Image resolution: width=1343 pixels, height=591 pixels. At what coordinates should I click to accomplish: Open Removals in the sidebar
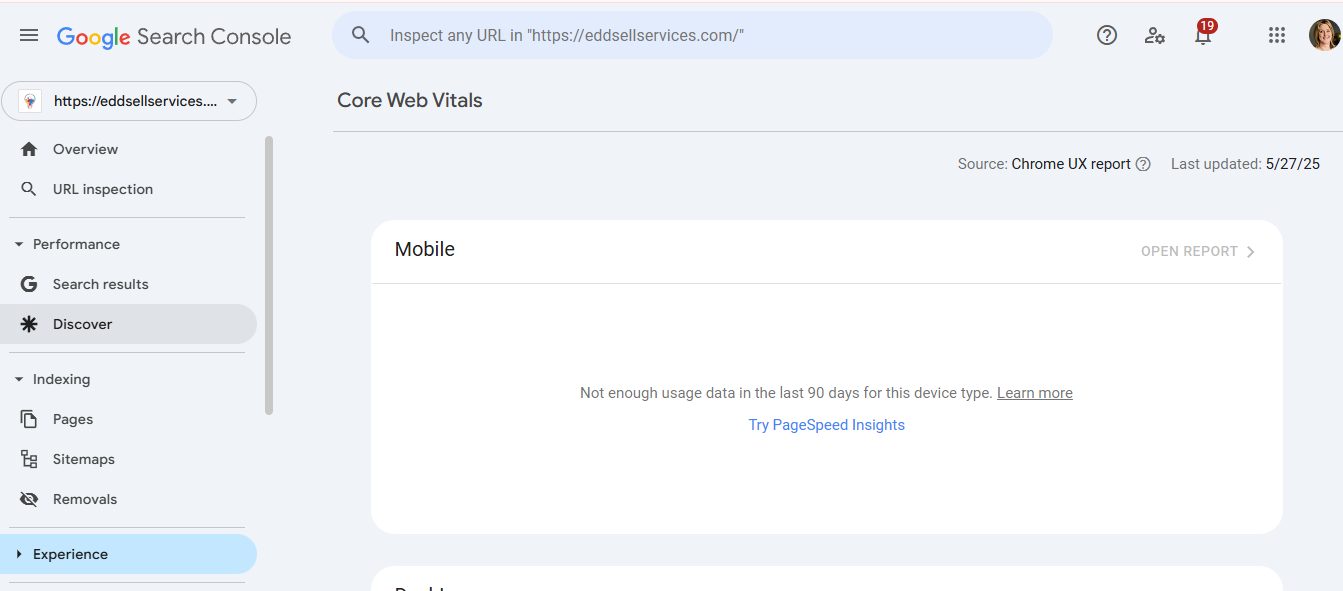pos(128,499)
